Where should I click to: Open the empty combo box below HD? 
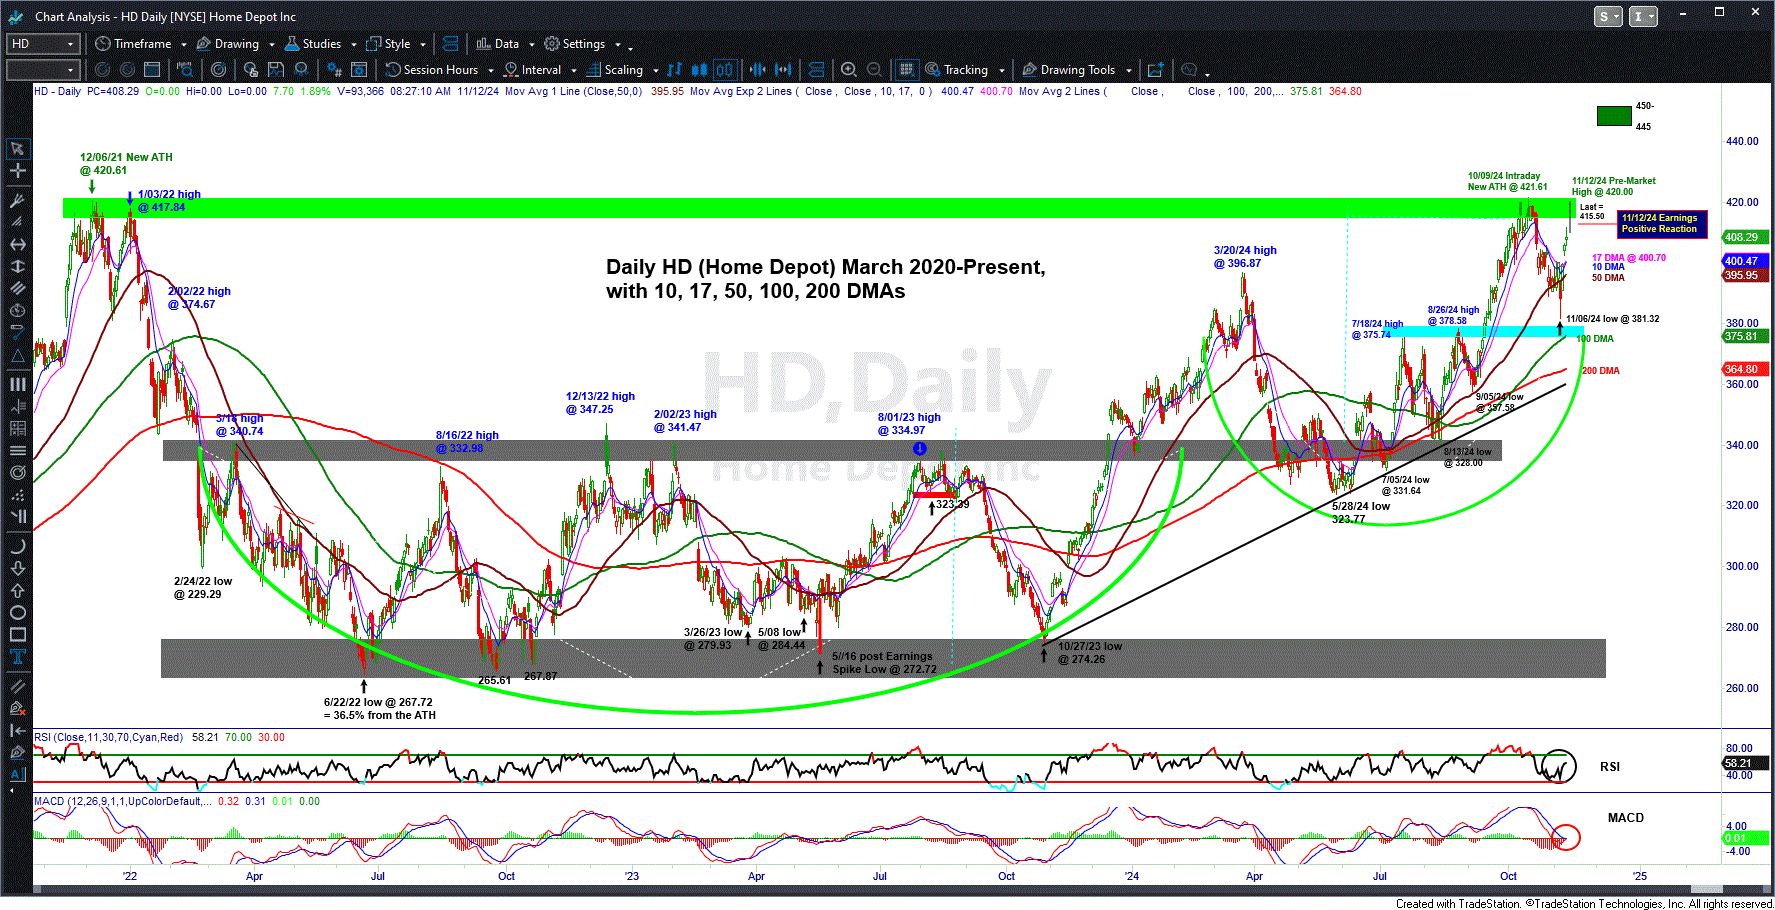point(42,70)
